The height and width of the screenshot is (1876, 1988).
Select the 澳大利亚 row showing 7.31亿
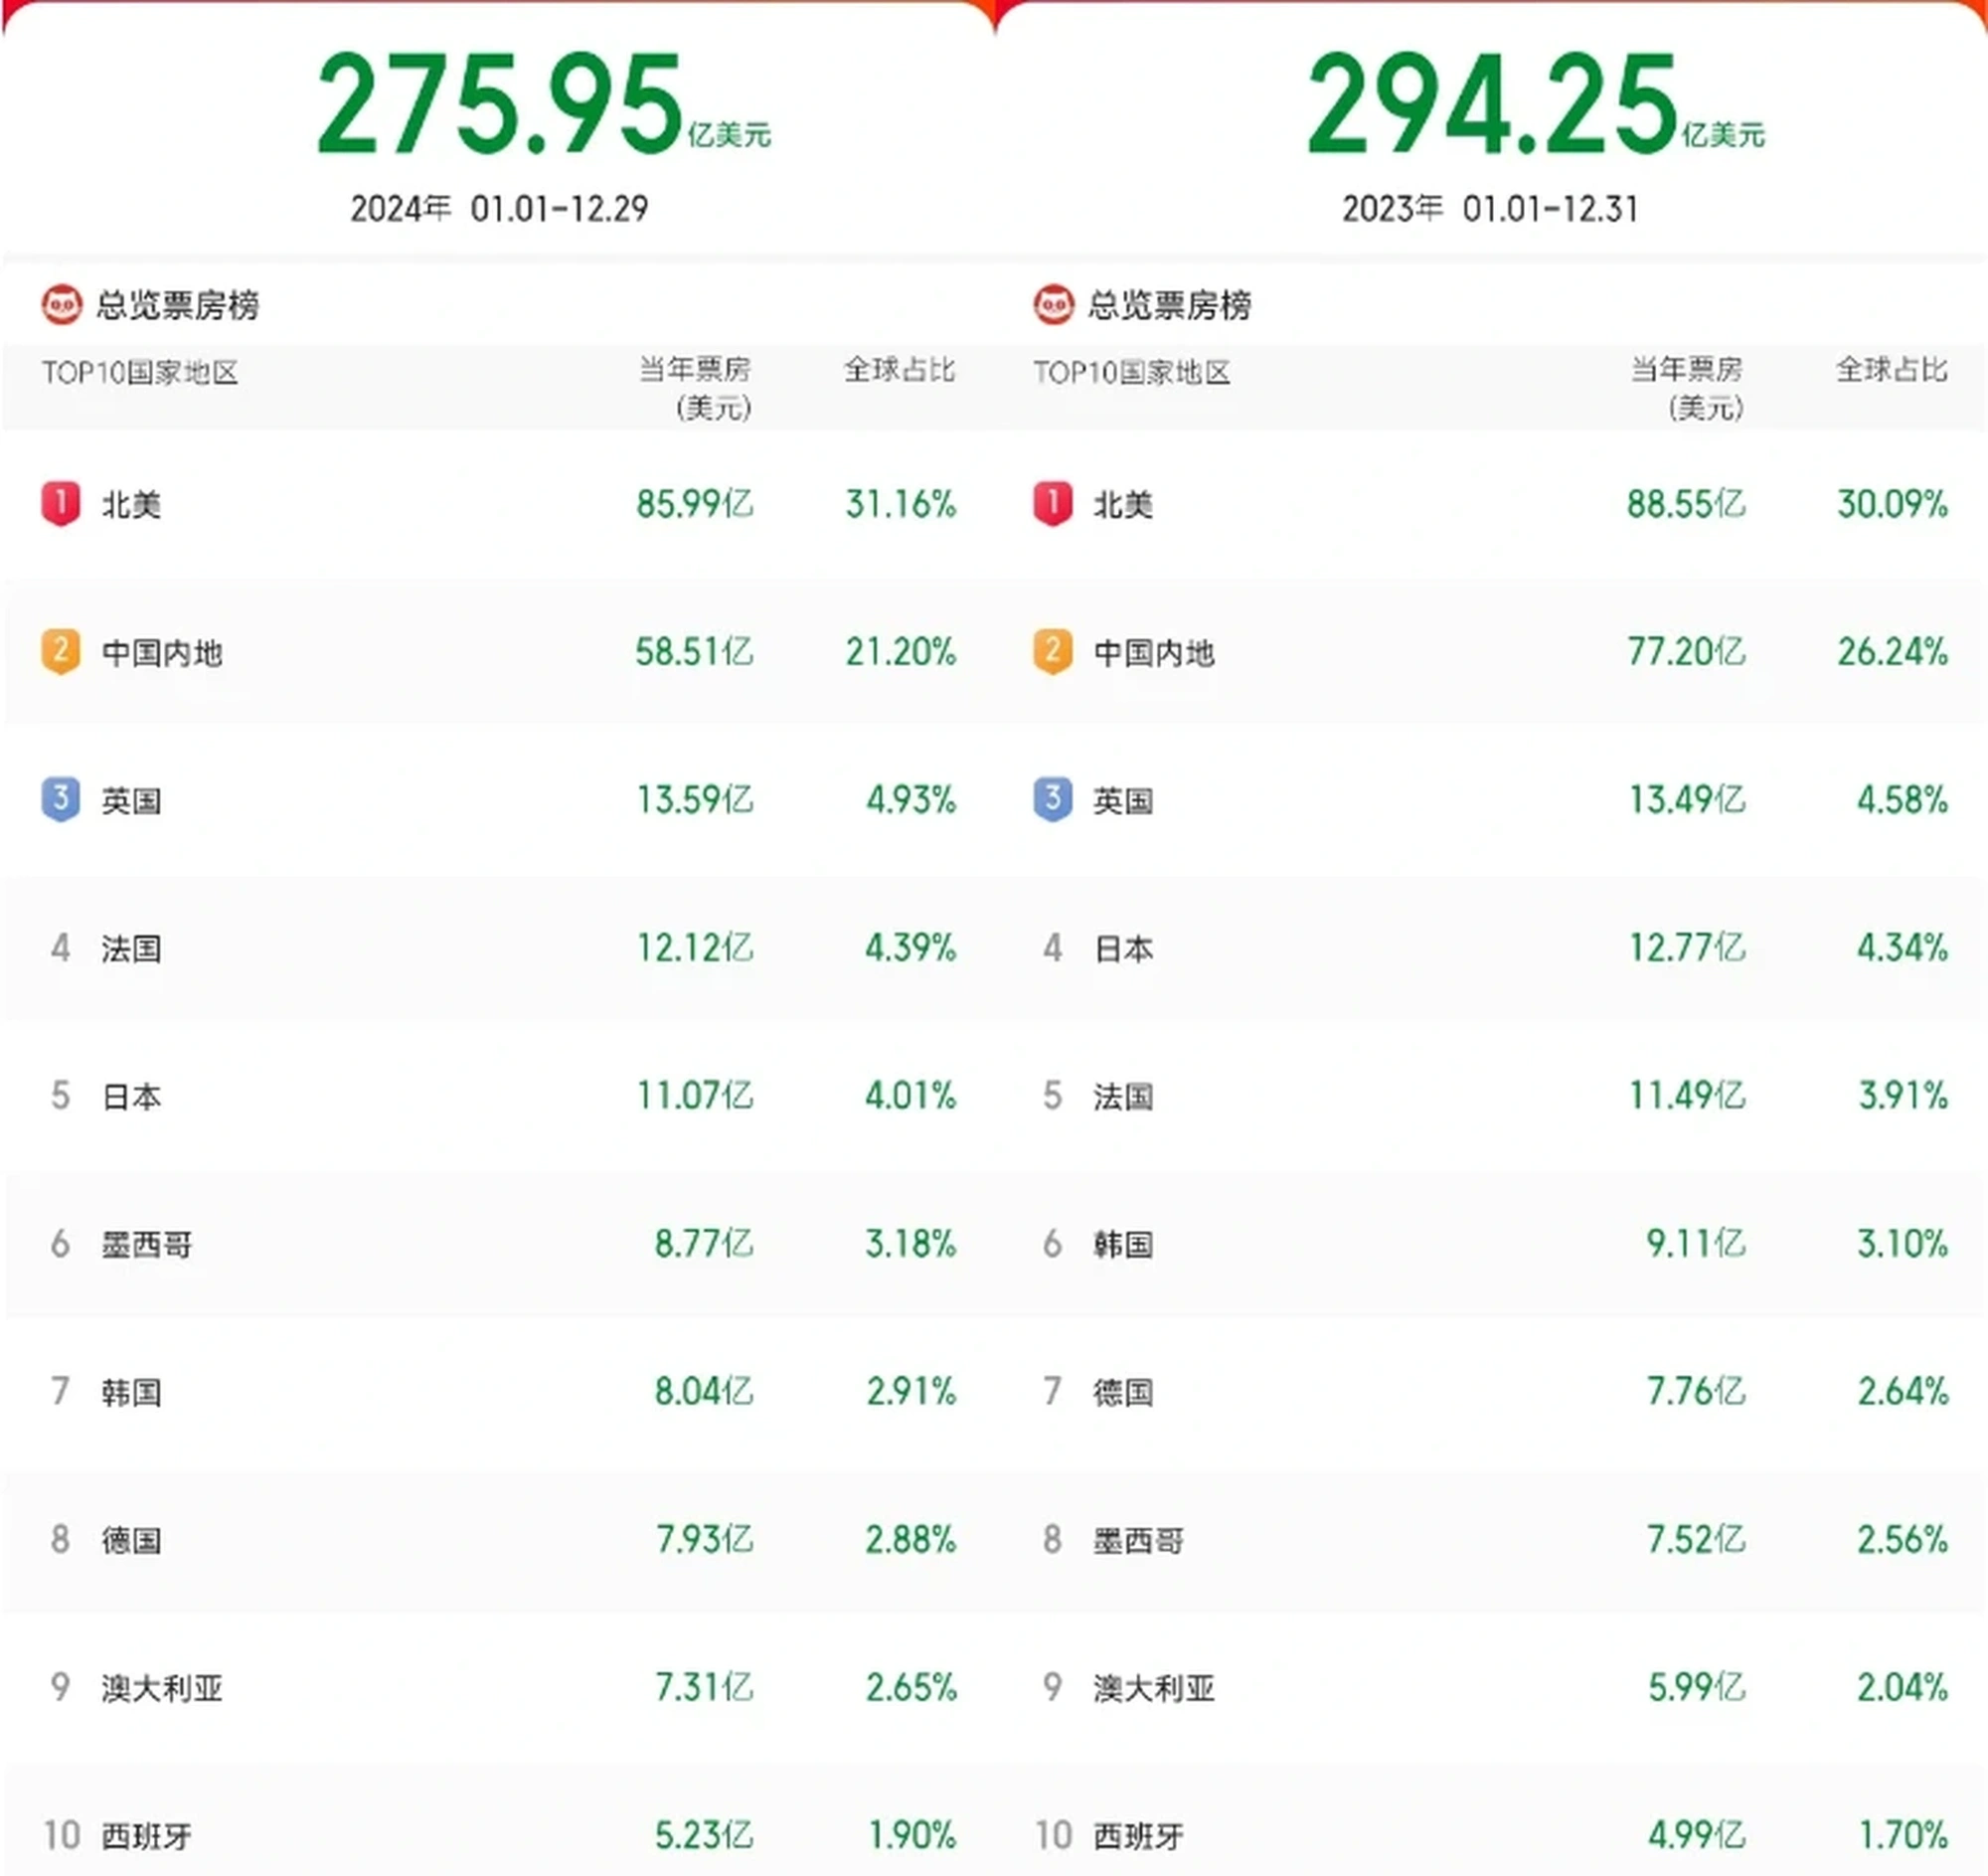coord(162,1688)
